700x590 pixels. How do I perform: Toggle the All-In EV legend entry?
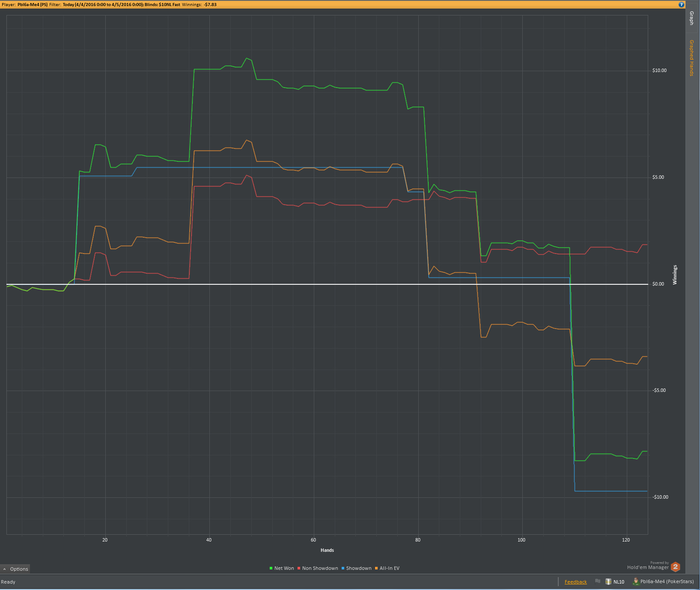(387, 568)
